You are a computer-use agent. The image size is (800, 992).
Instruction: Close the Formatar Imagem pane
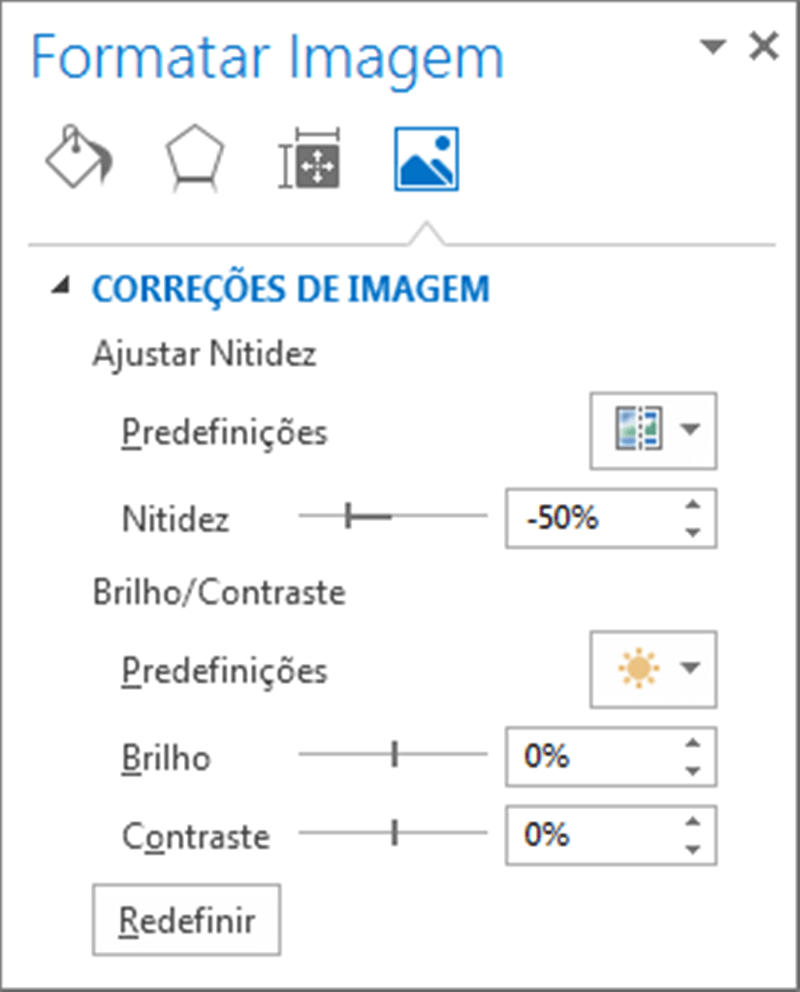tap(763, 47)
